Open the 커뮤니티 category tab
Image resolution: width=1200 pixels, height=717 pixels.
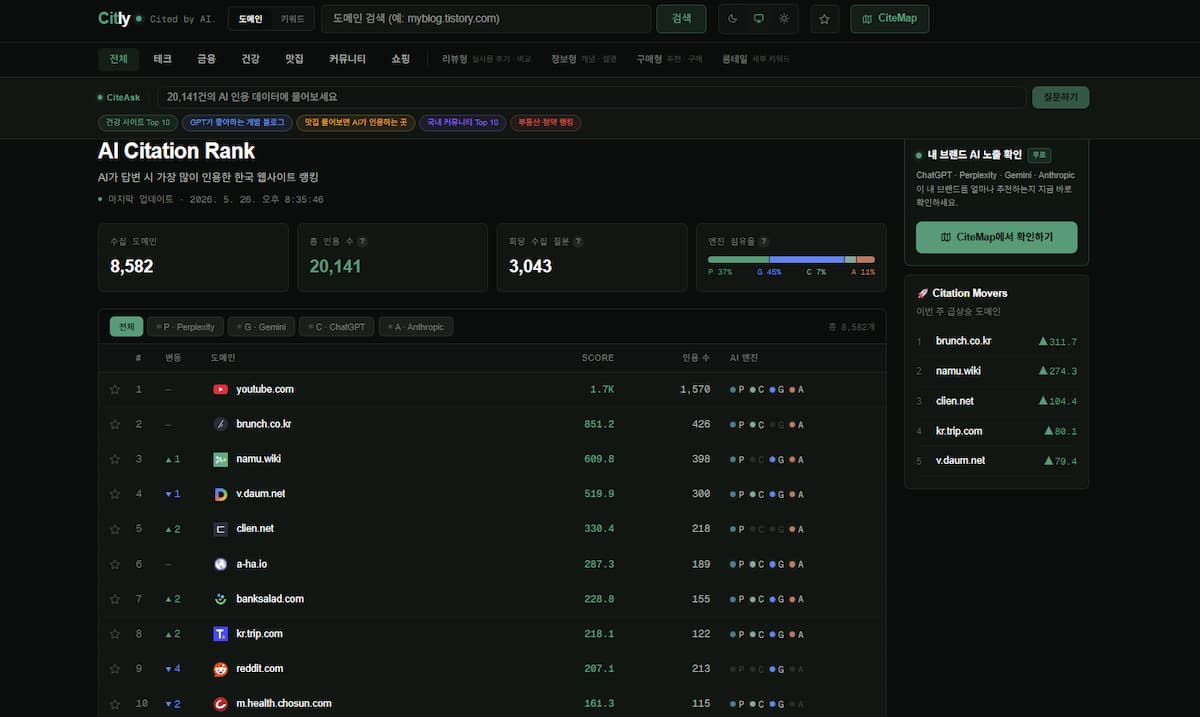(x=347, y=59)
